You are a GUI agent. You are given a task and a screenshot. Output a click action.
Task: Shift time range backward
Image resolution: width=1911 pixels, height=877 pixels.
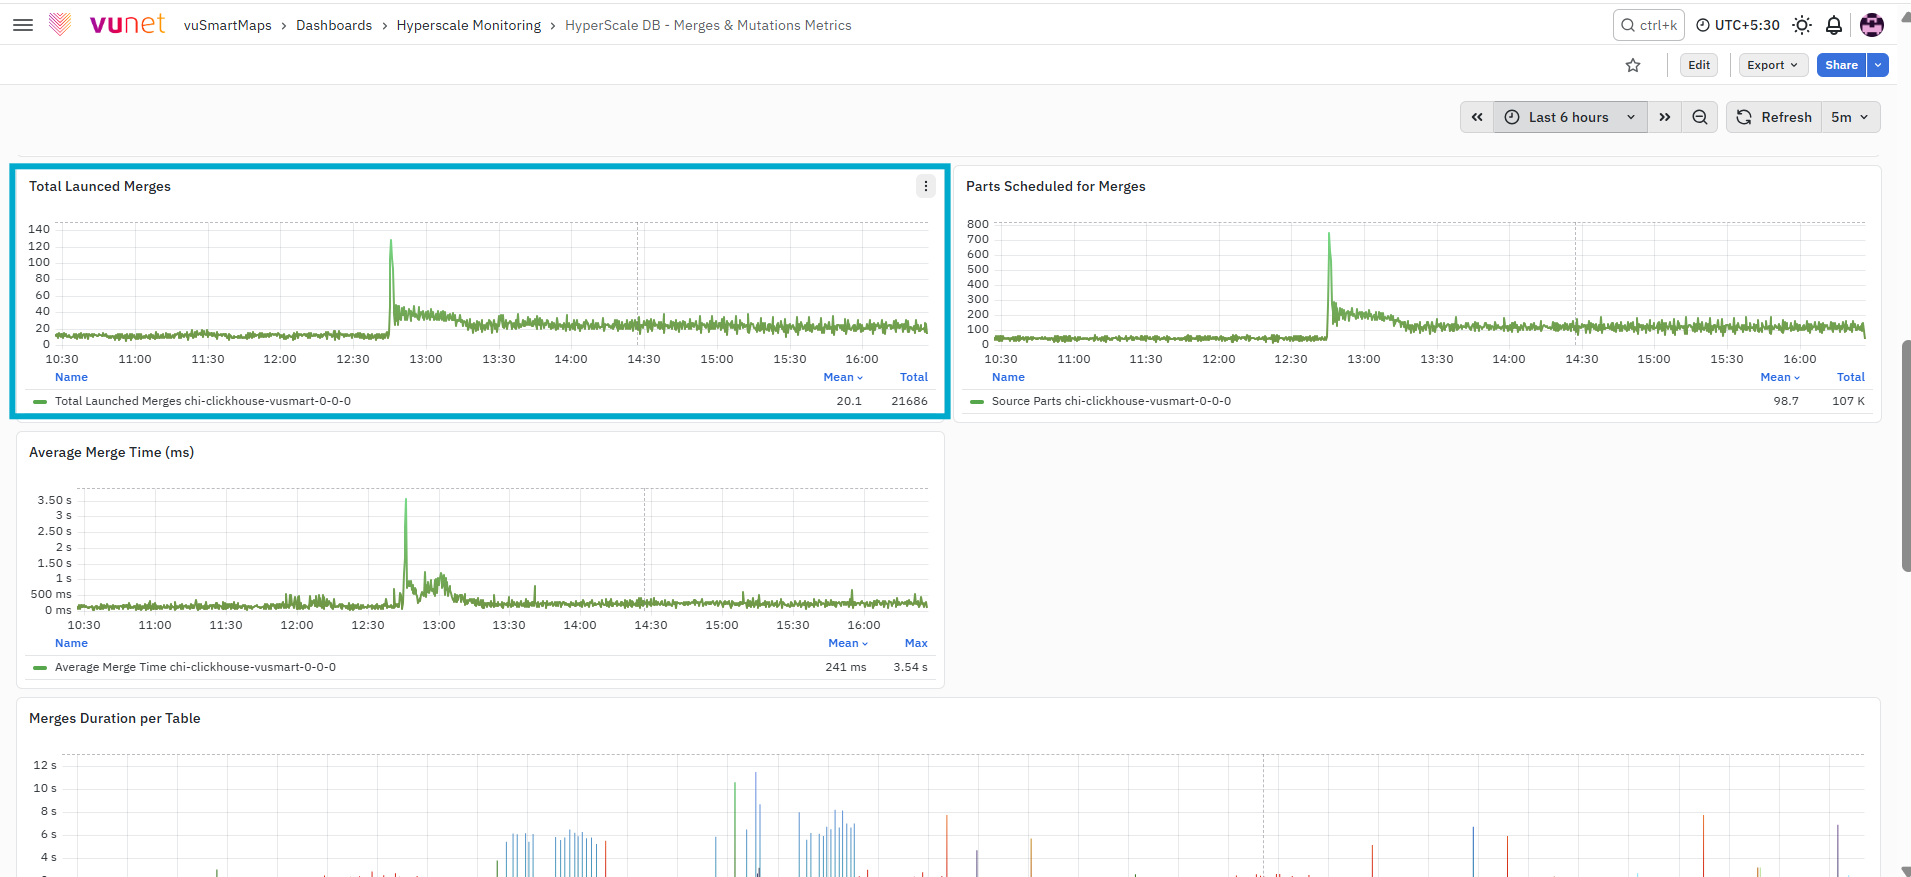click(x=1477, y=117)
